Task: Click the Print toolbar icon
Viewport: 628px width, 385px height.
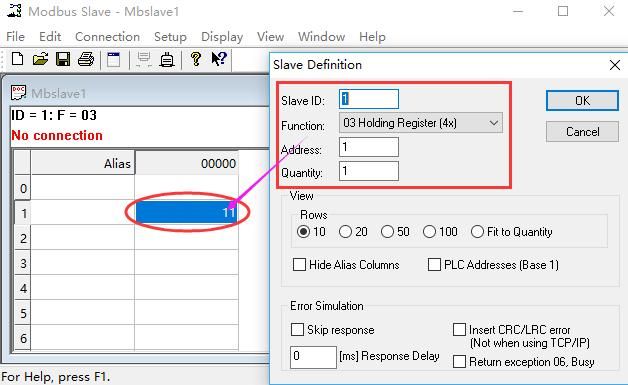Action: pyautogui.click(x=86, y=59)
